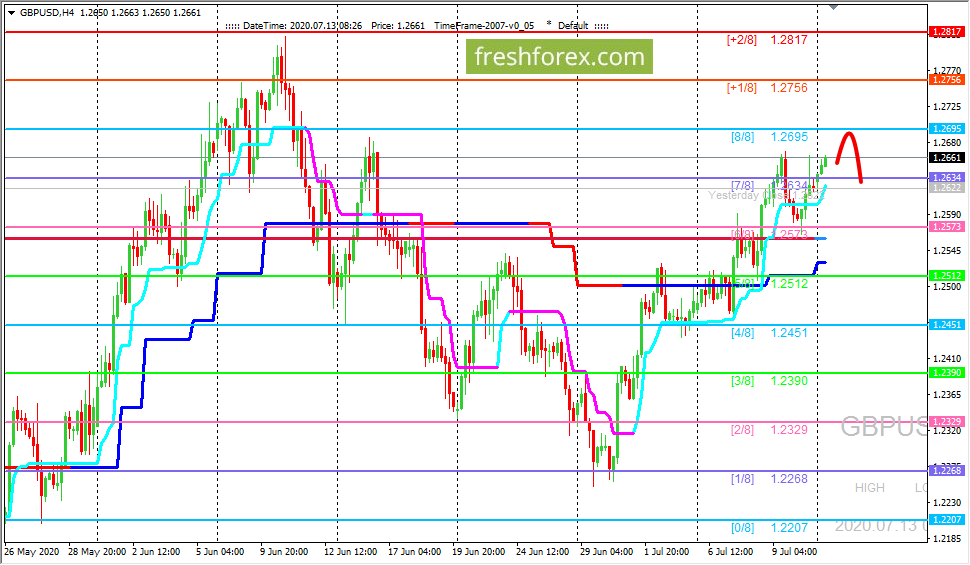
Task: Click the [4/8] 1.2451 level label
Action: (770, 332)
